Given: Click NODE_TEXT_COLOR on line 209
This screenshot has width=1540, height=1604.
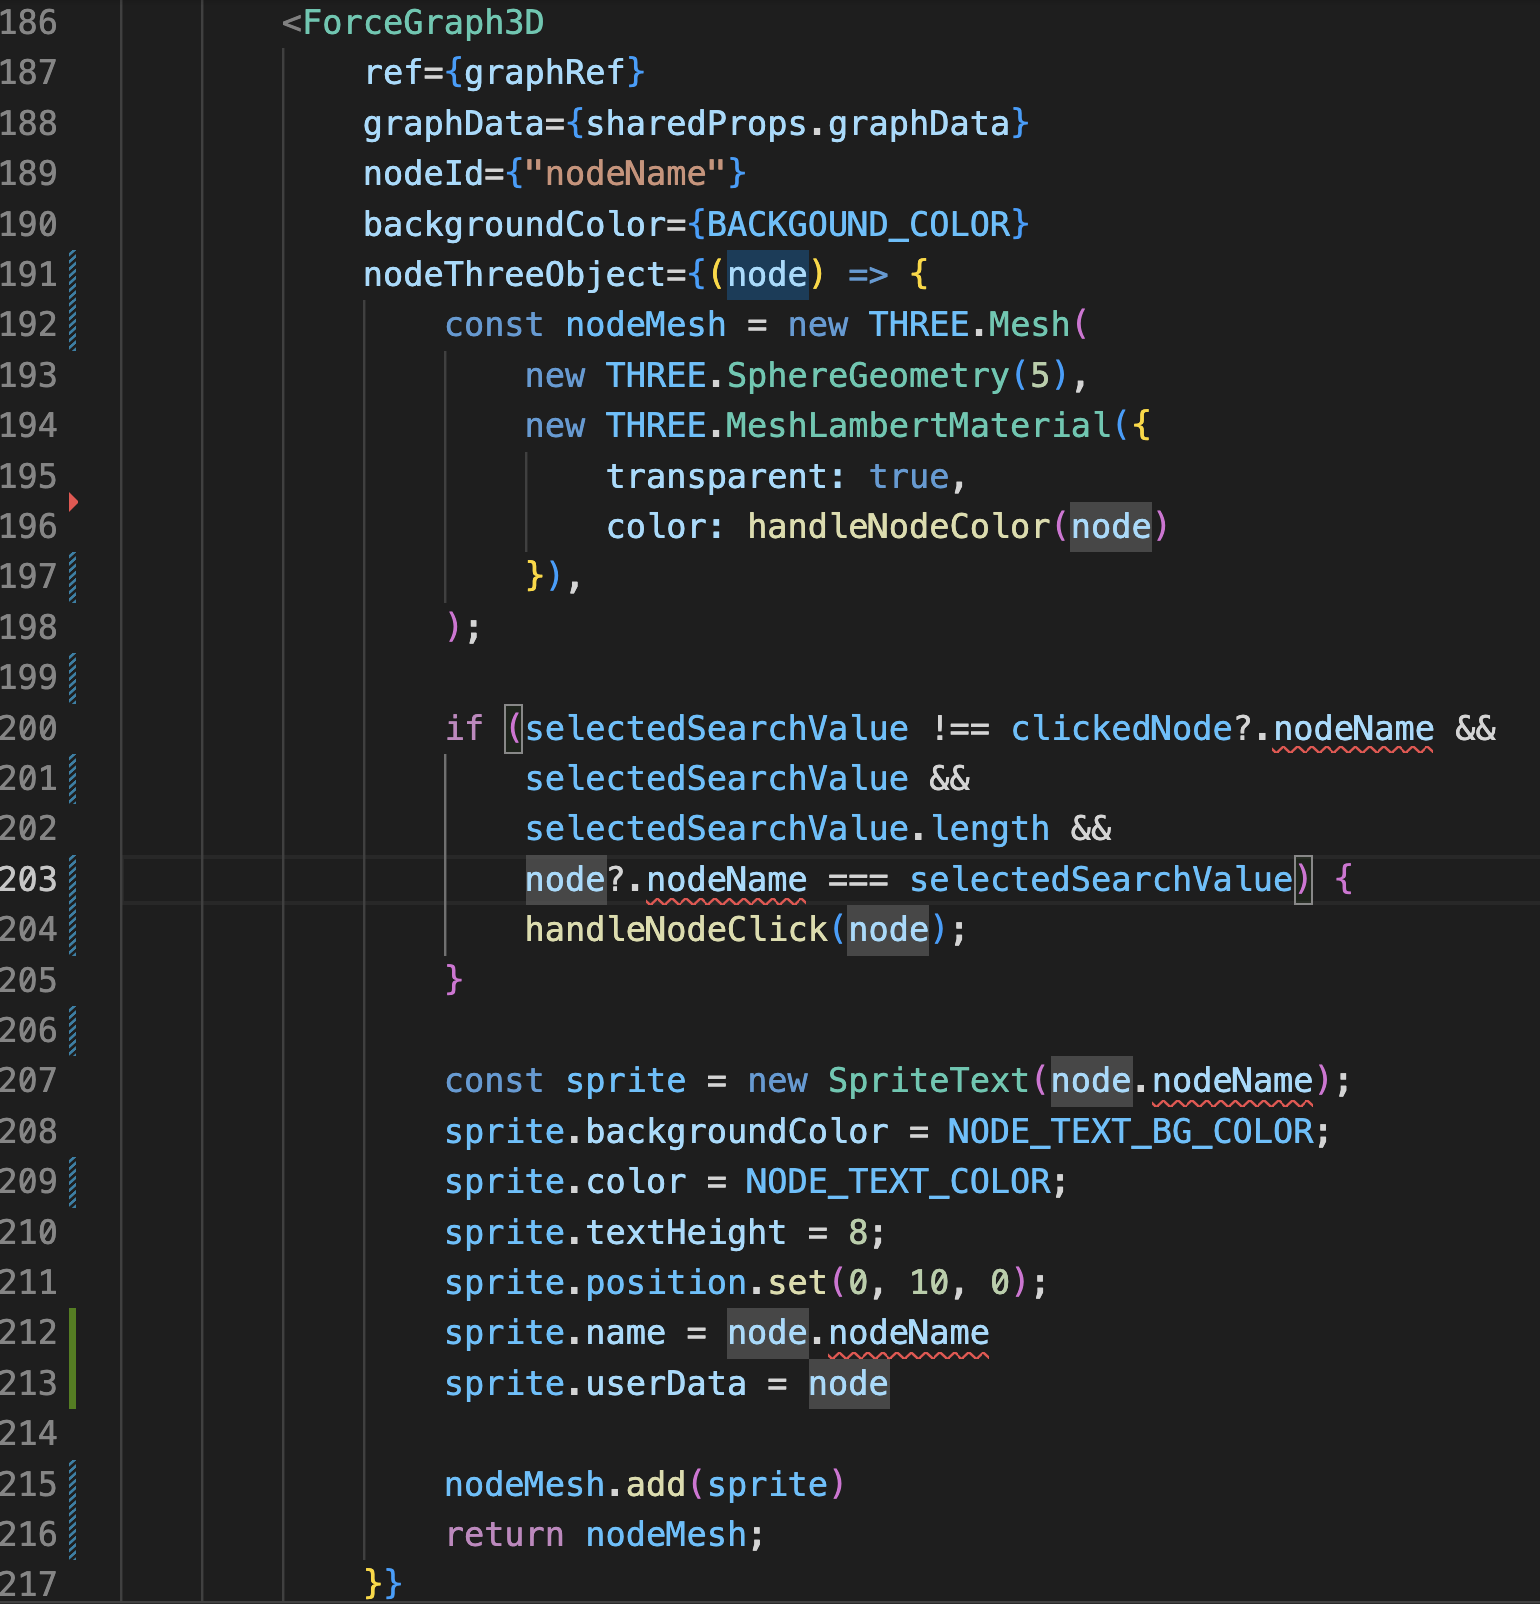Looking at the screenshot, I should [x=898, y=1181].
